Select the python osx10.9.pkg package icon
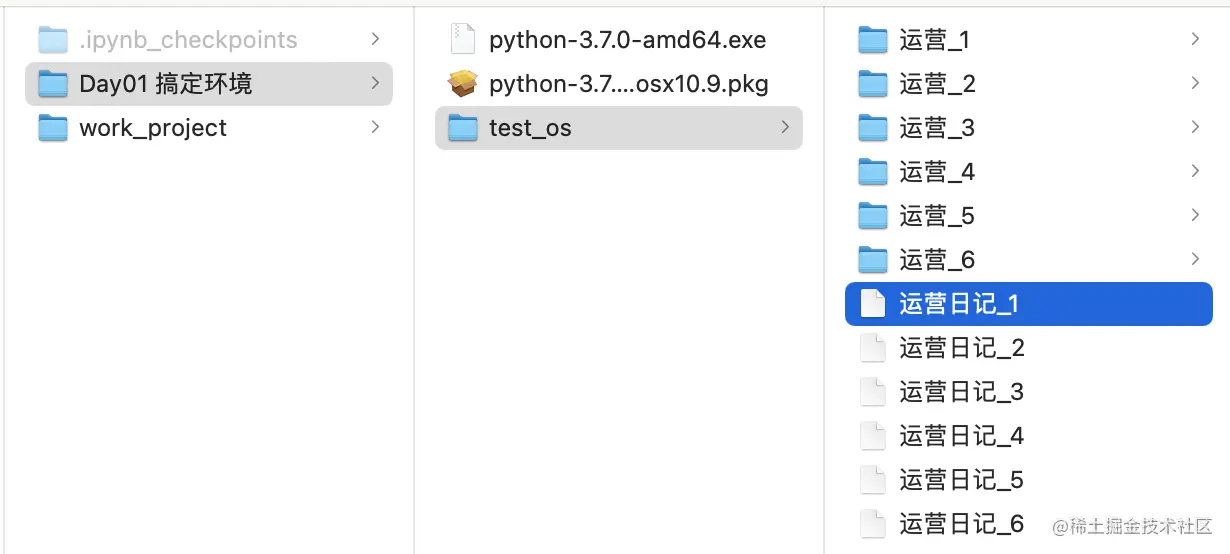The image size is (1230, 554). 462,84
